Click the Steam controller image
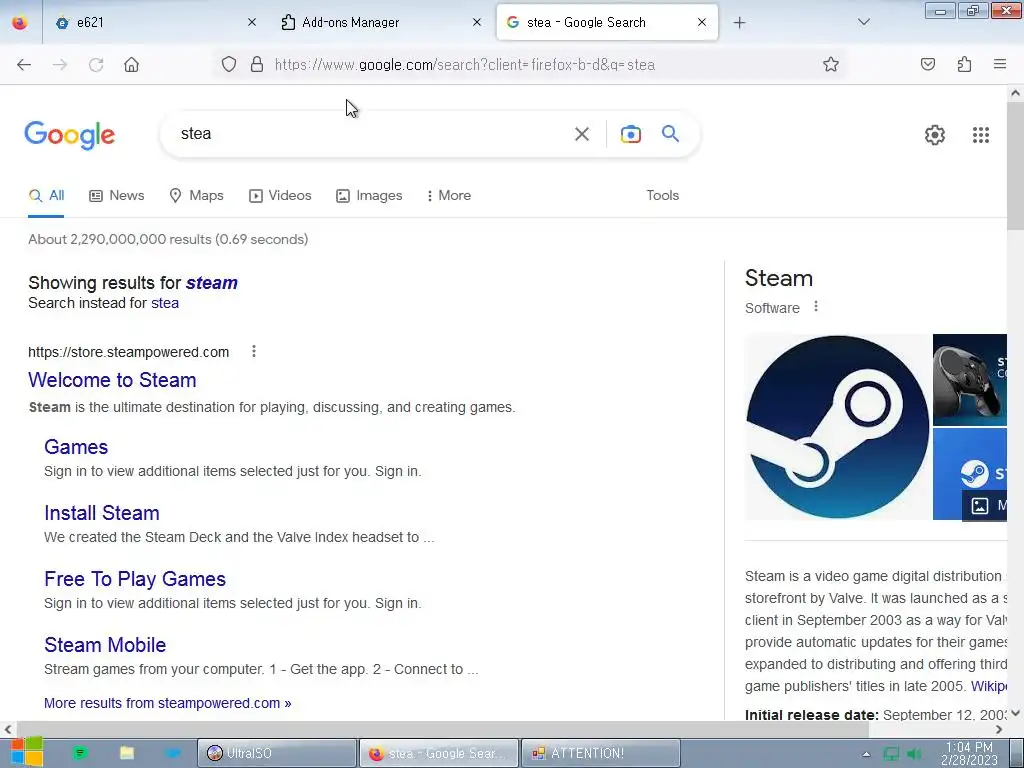This screenshot has height=768, width=1024. pos(970,379)
